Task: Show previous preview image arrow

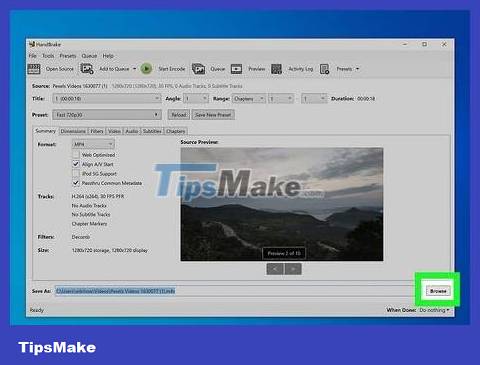Action: tap(275, 269)
